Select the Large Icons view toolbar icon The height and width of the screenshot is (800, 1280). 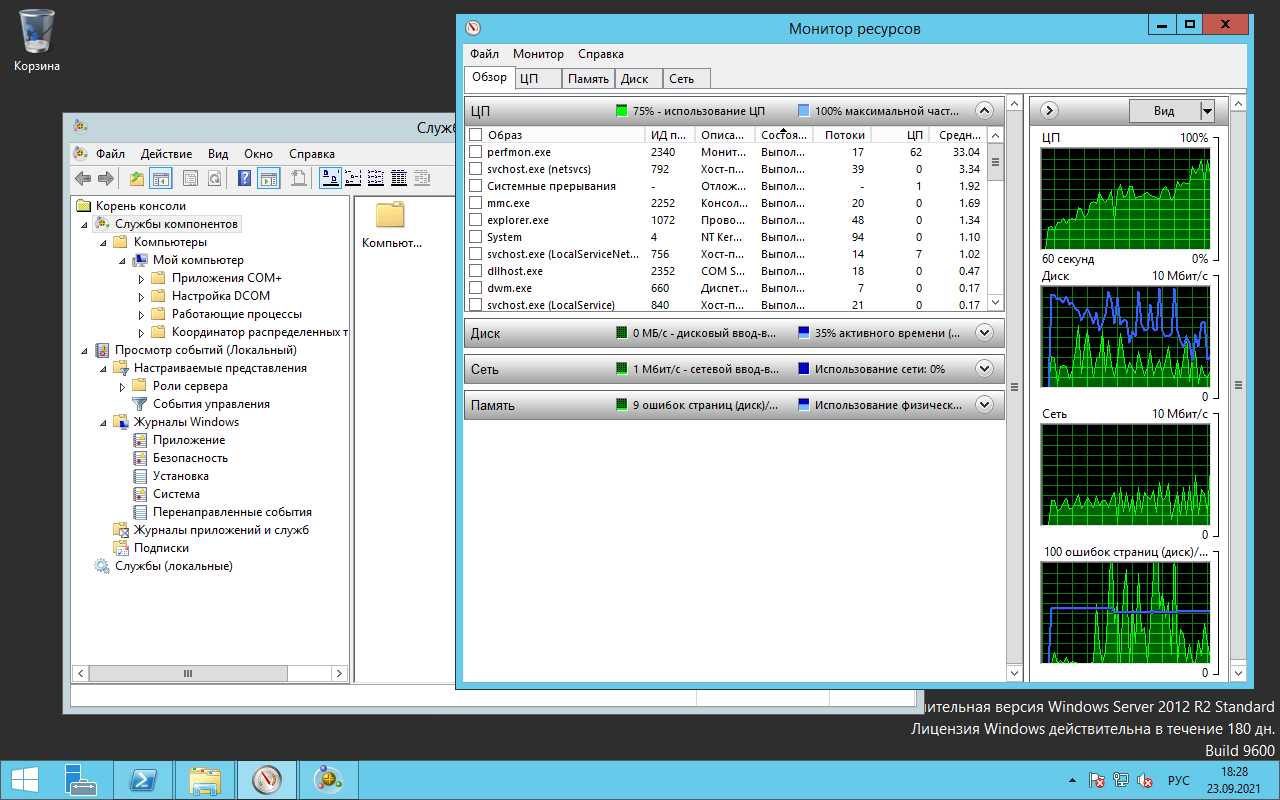point(330,178)
